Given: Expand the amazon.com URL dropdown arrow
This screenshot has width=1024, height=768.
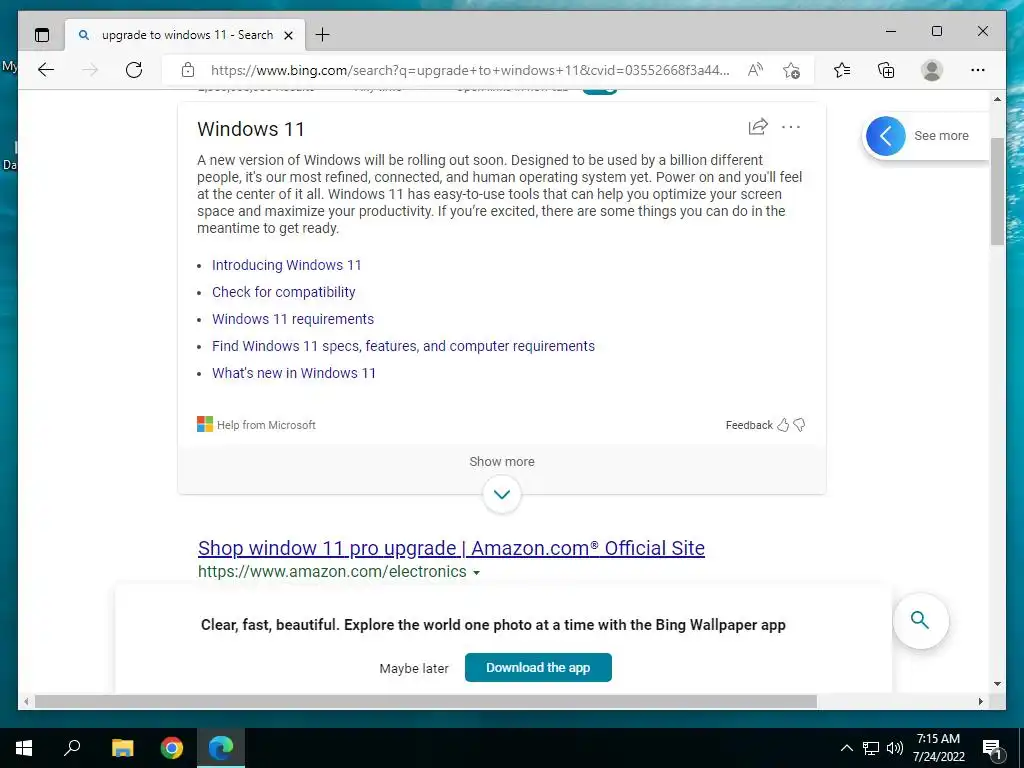Looking at the screenshot, I should (476, 573).
